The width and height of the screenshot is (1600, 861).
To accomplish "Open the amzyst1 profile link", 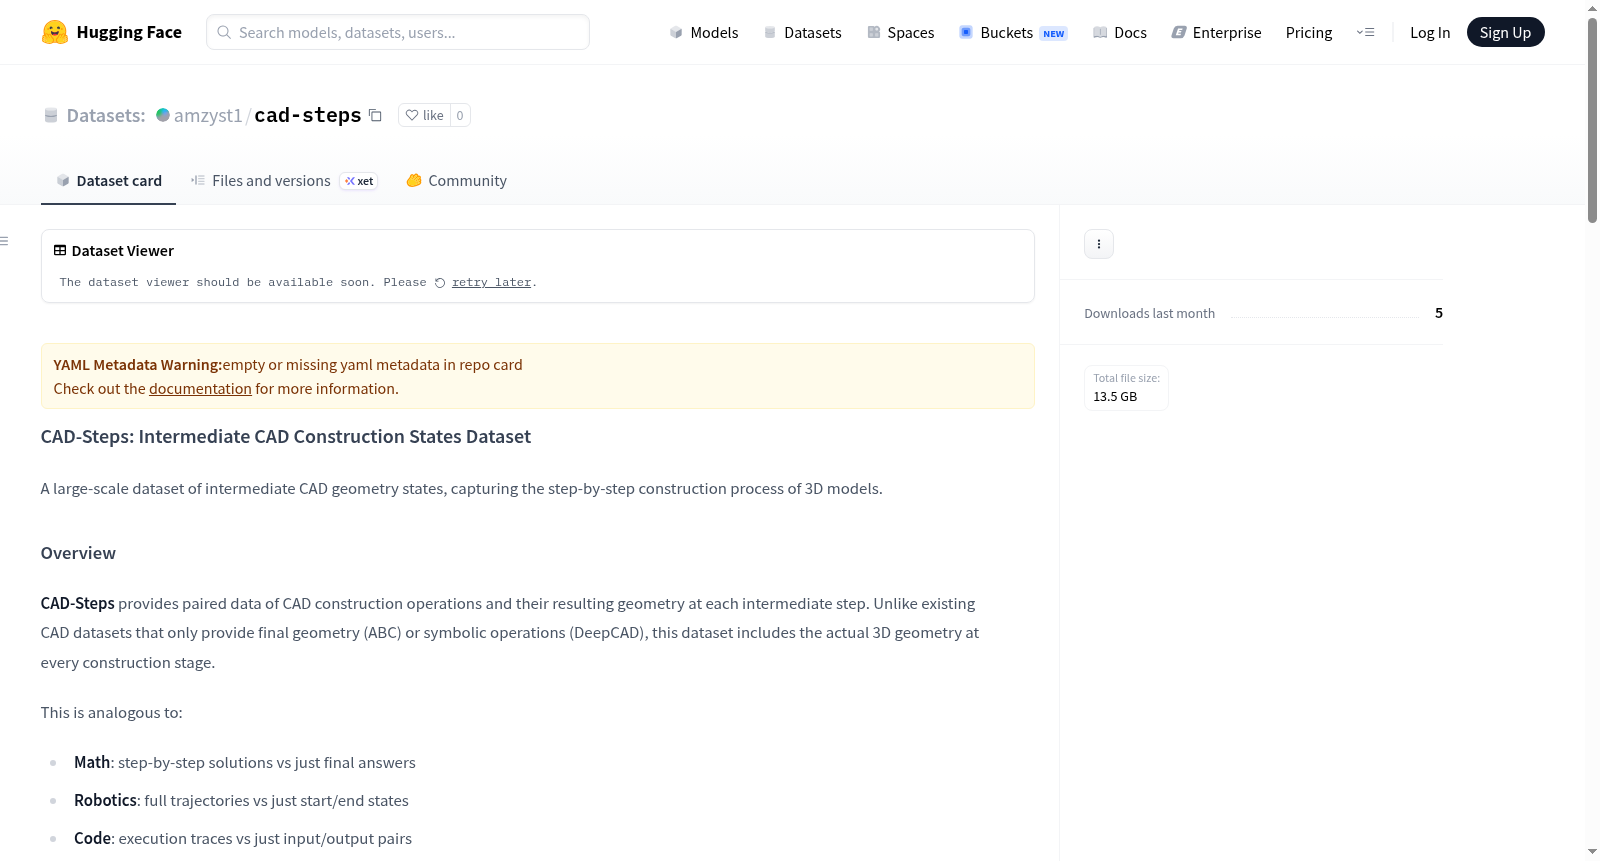I will (208, 115).
